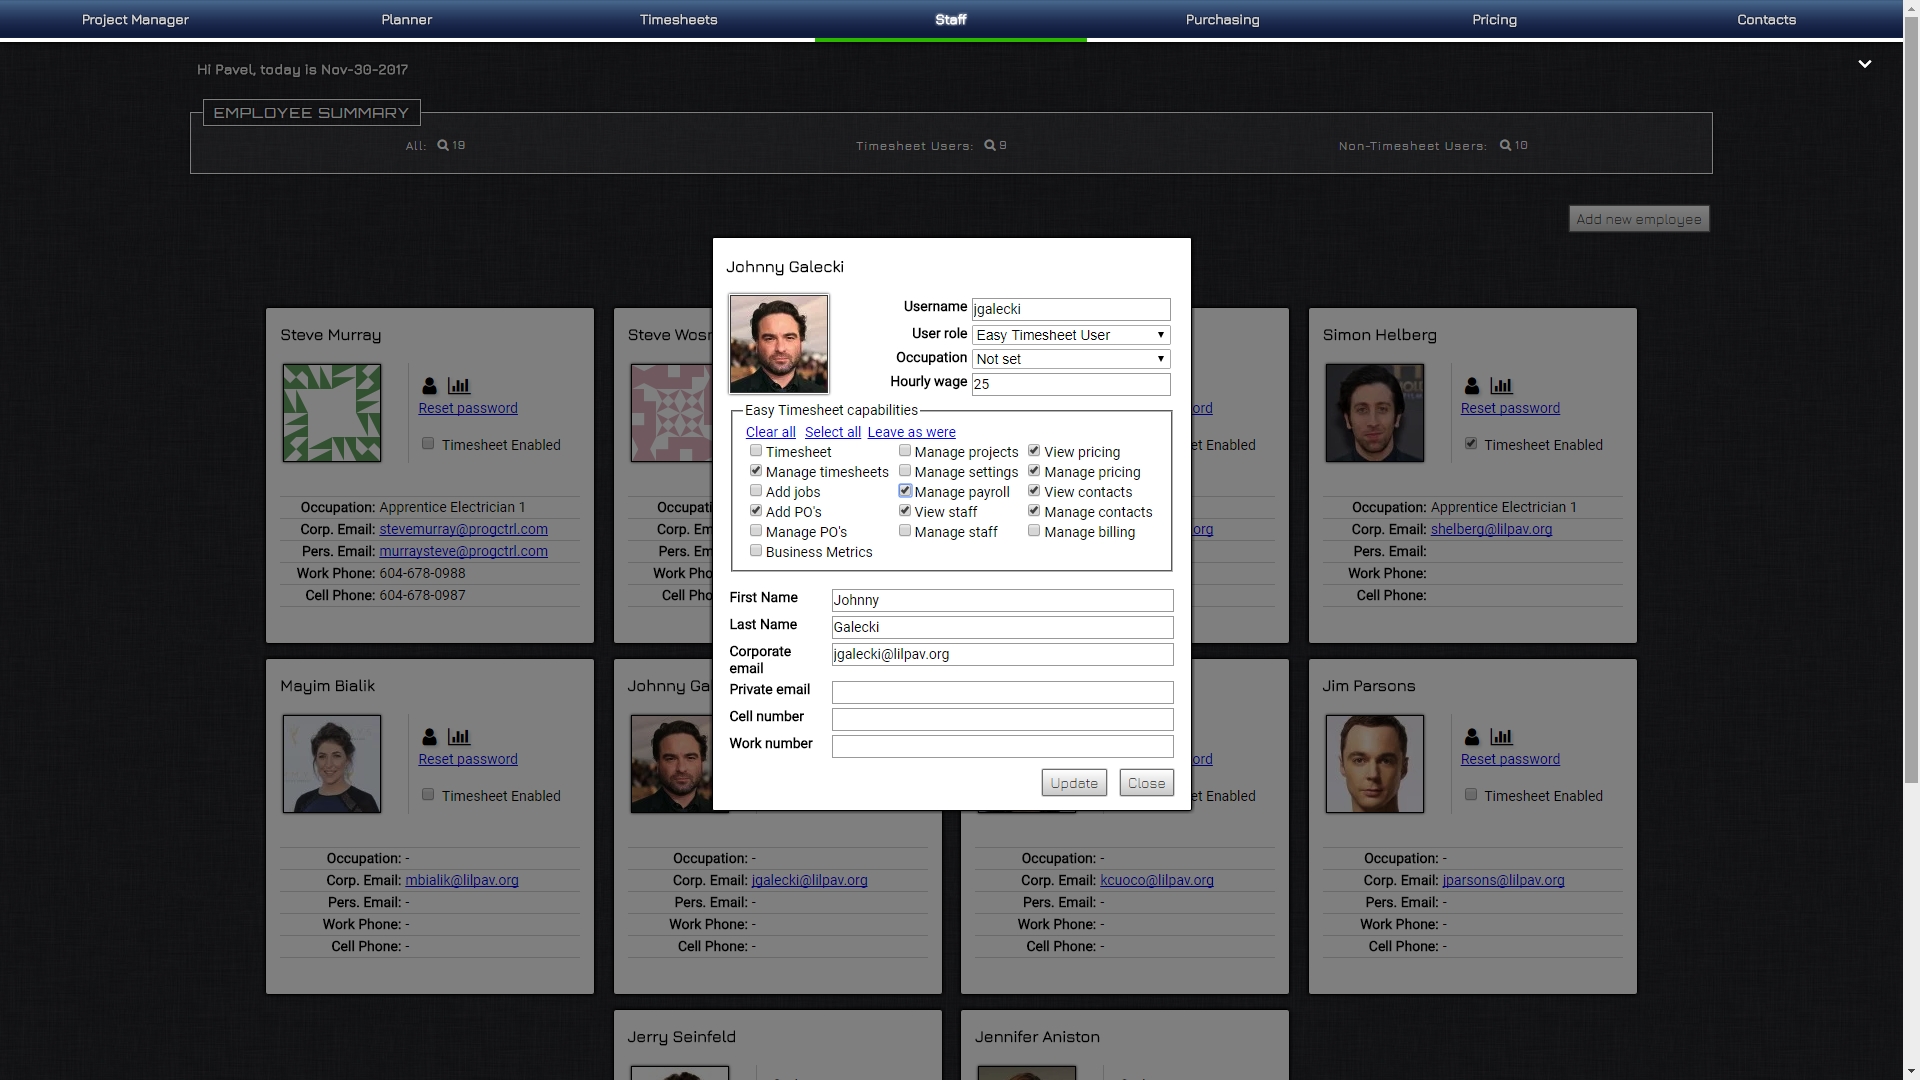Enable Manage settings capability
The height and width of the screenshot is (1080, 1920).
tap(905, 471)
